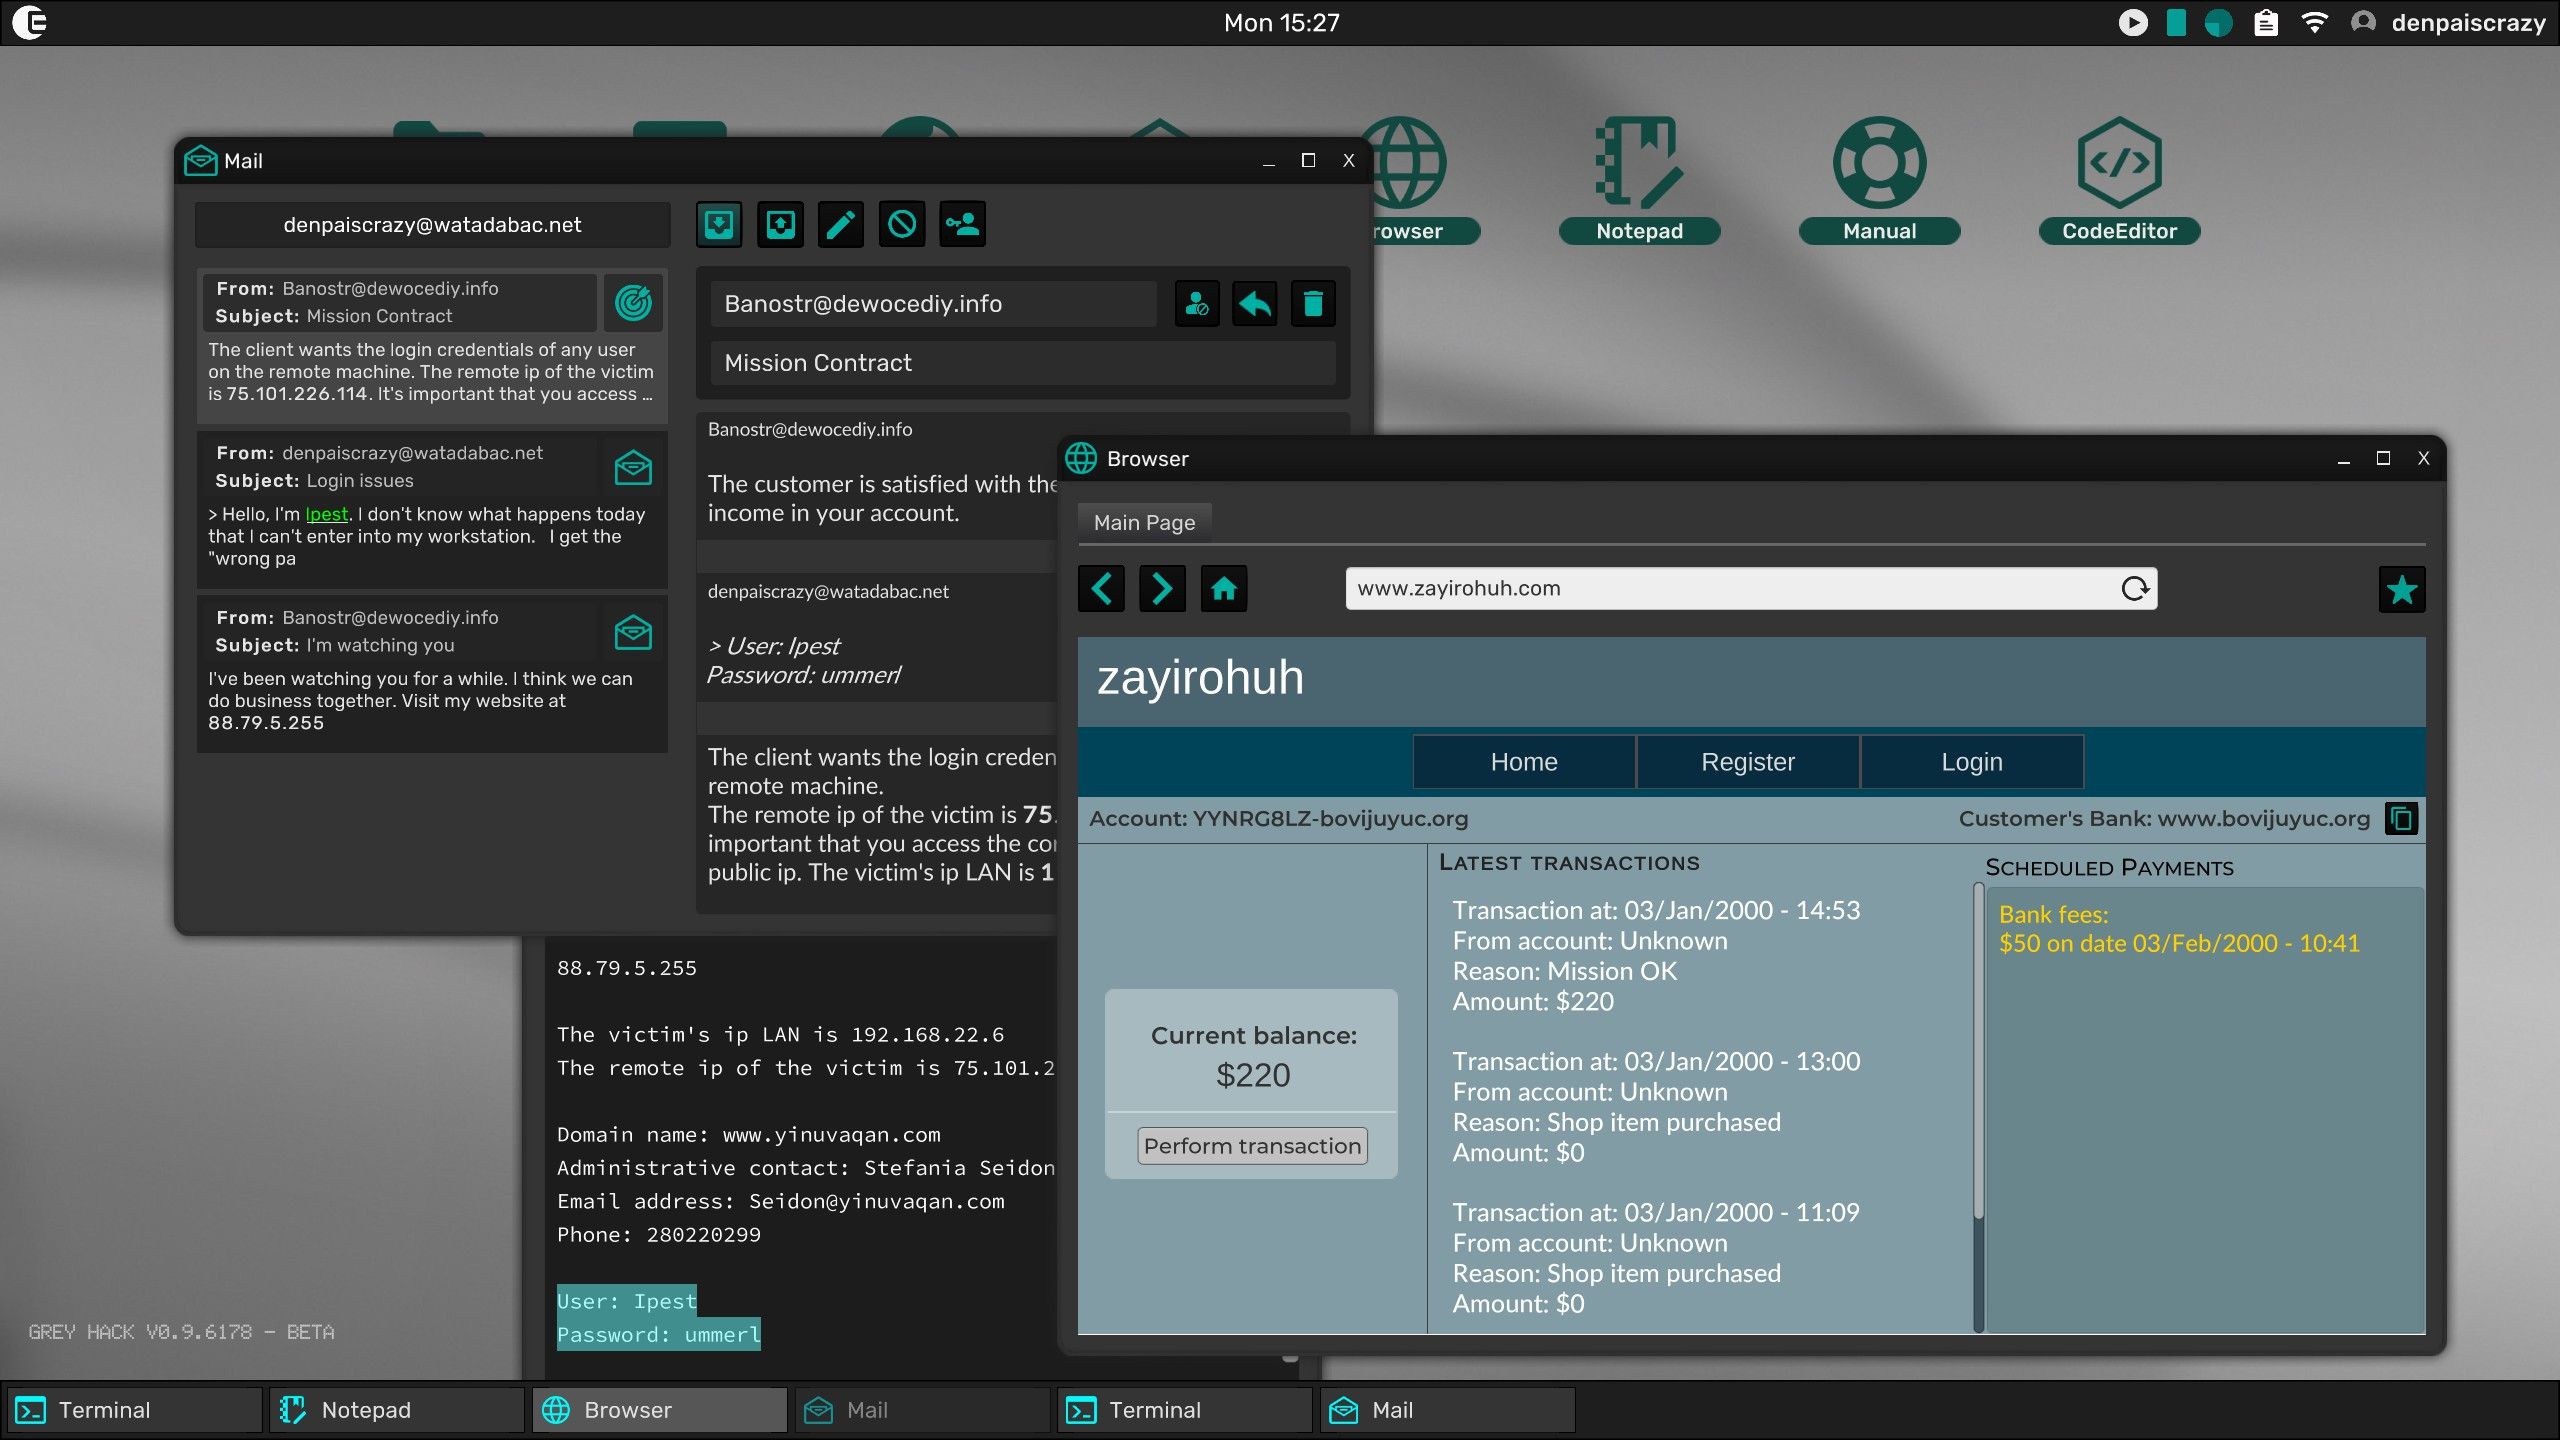
Task: Click the lpest link in Login issues mail
Action: point(326,514)
